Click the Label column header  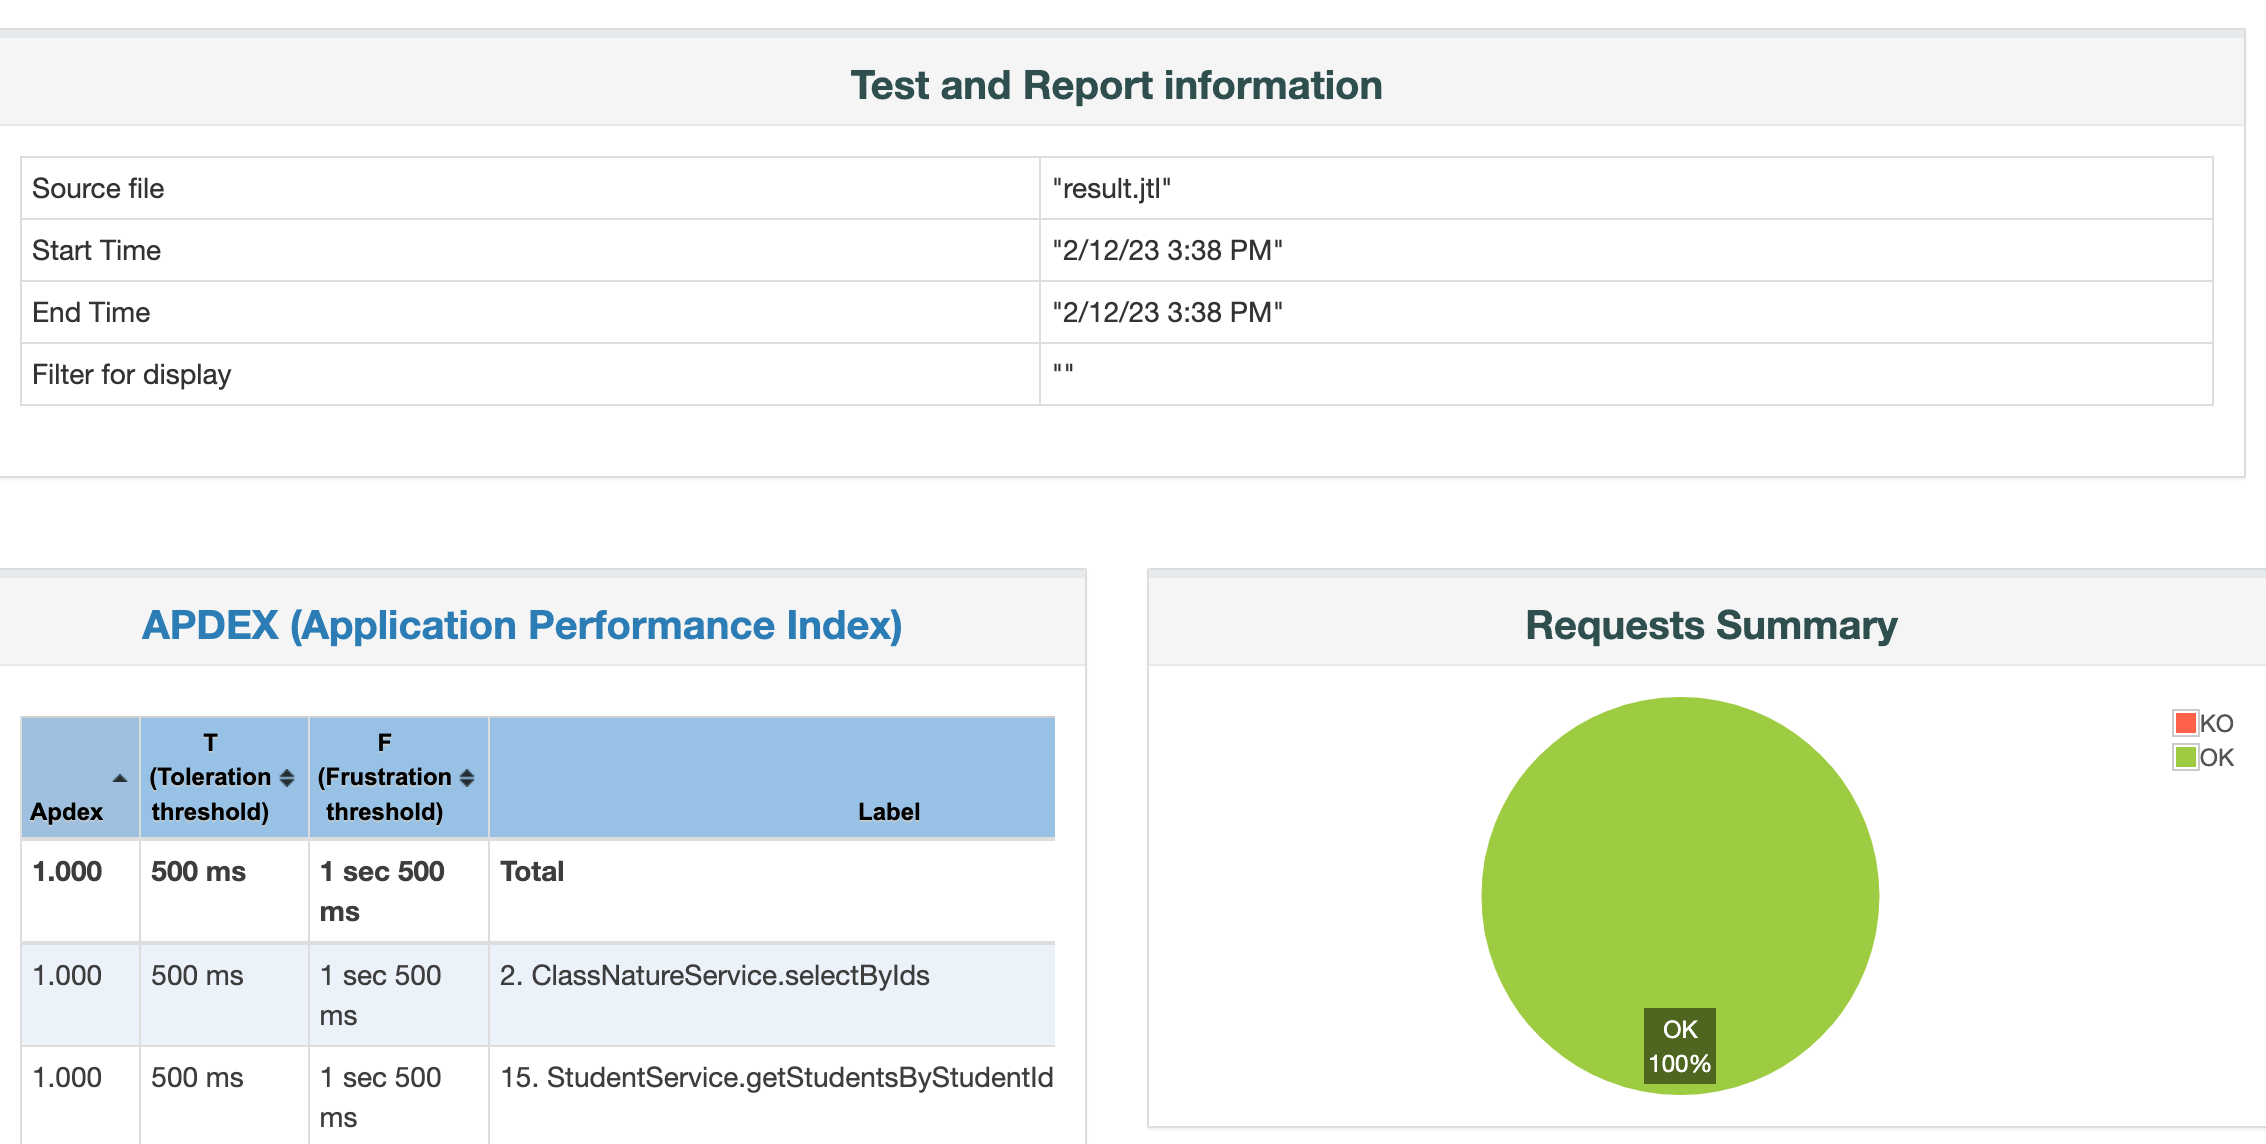(x=888, y=811)
